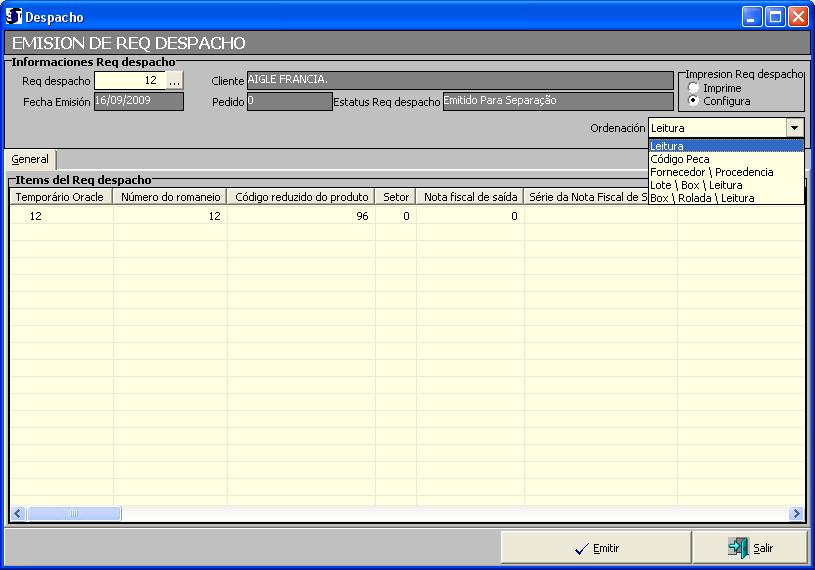Select the Configura radio option
815x570 pixels.
tap(693, 101)
